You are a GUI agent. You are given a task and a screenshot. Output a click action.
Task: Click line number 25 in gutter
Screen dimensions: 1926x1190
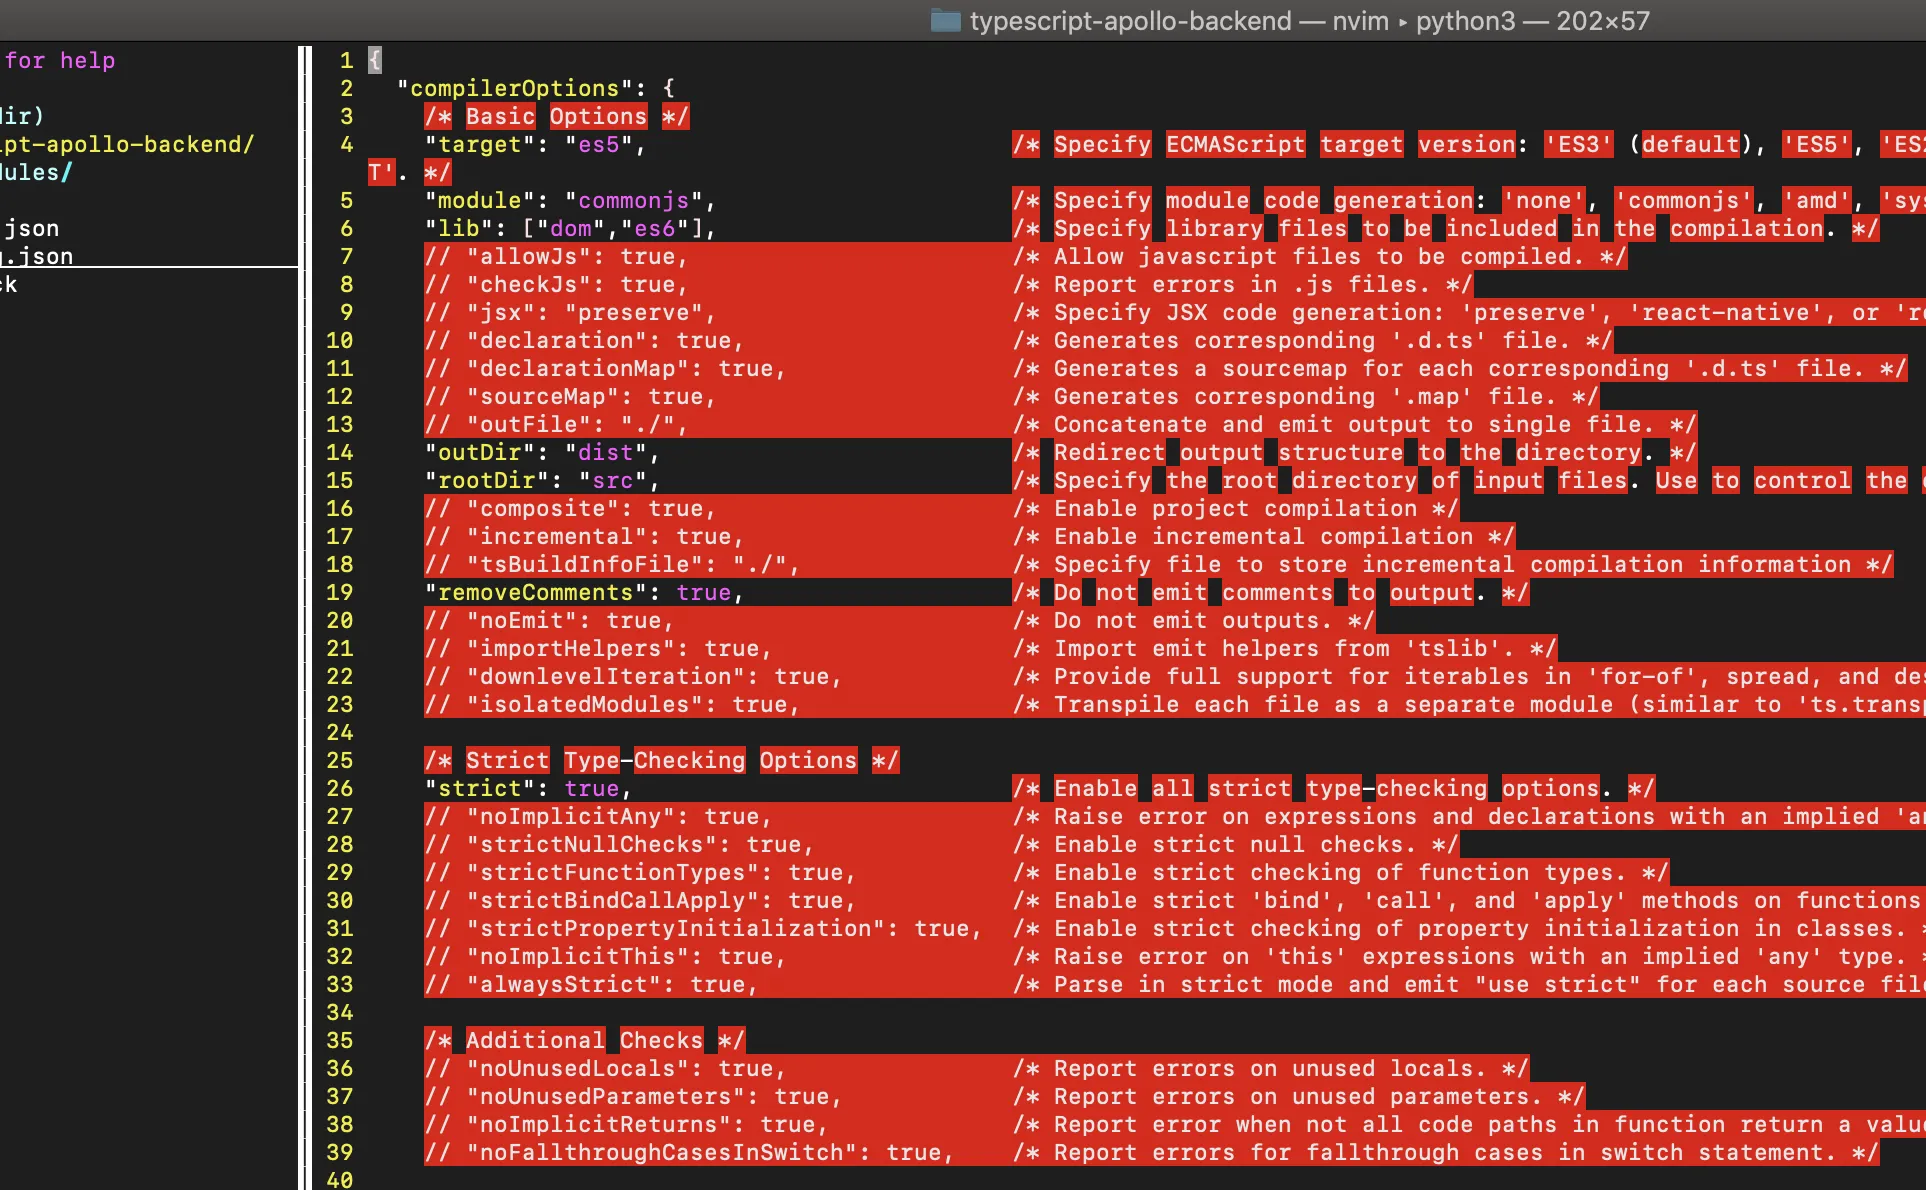click(x=339, y=760)
